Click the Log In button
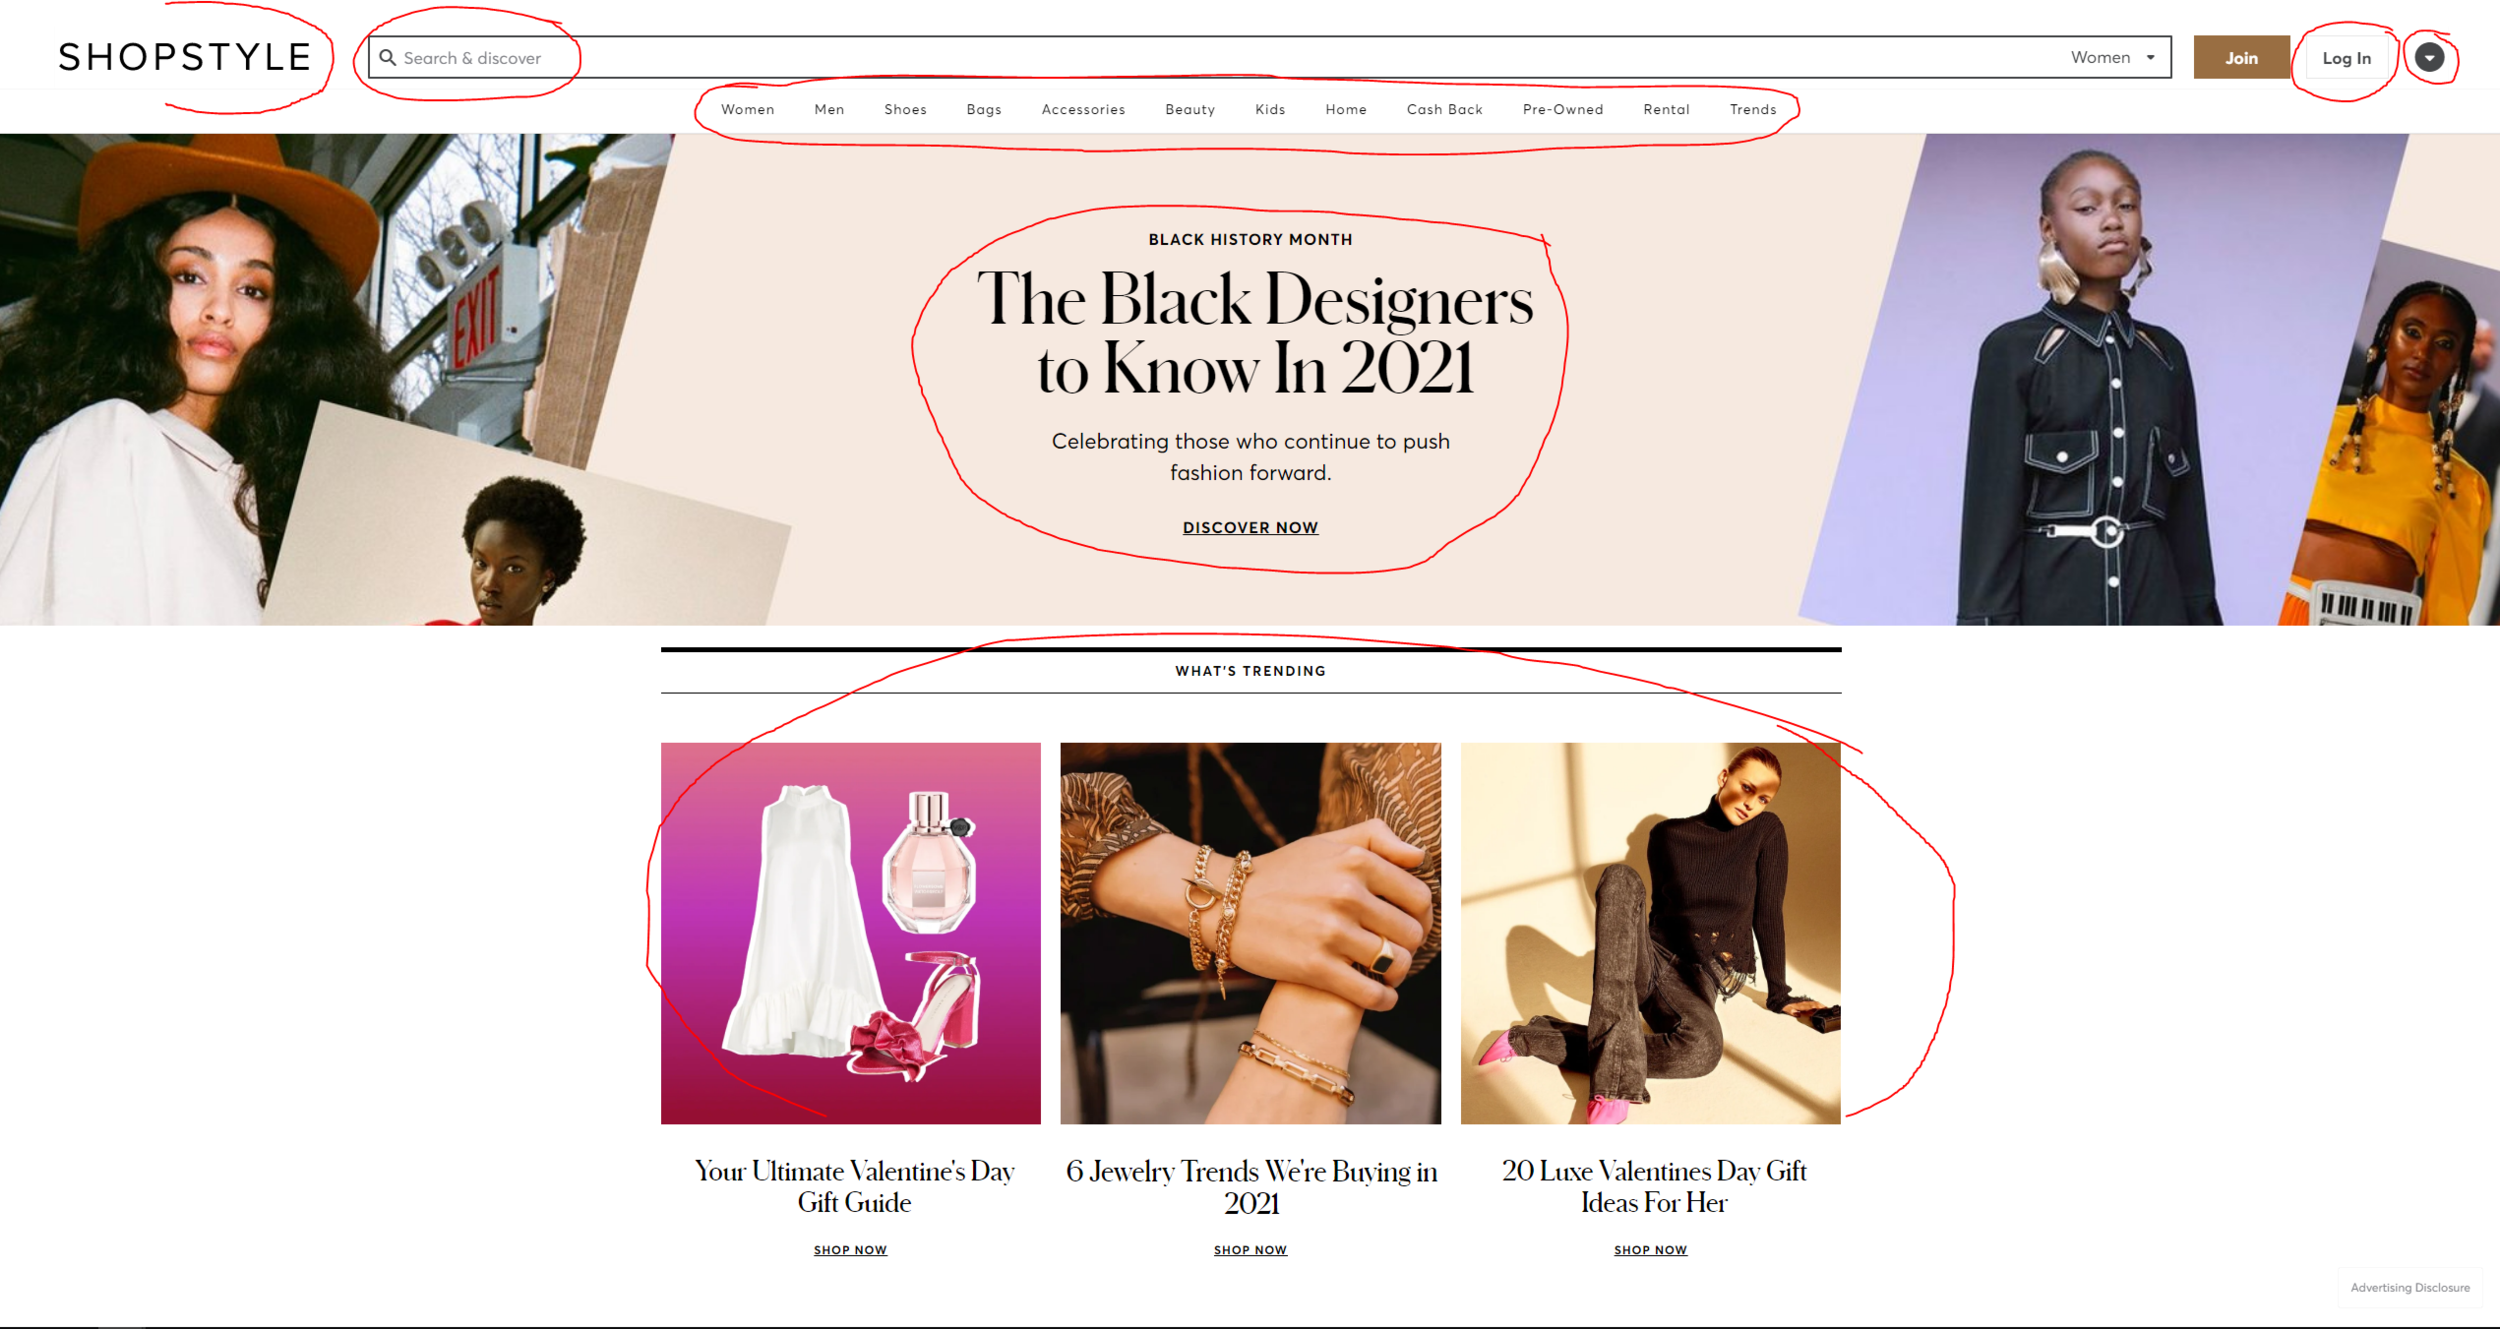The image size is (2500, 1329). tap(2346, 58)
